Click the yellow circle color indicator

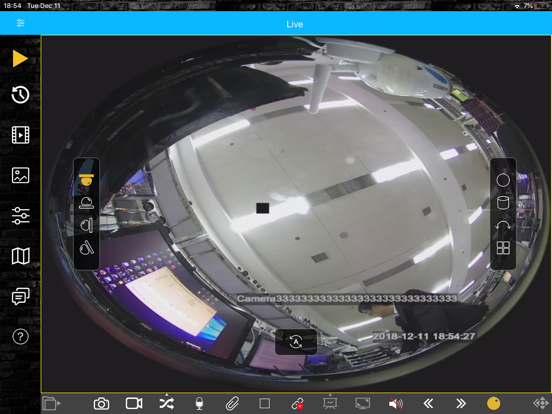click(x=493, y=403)
